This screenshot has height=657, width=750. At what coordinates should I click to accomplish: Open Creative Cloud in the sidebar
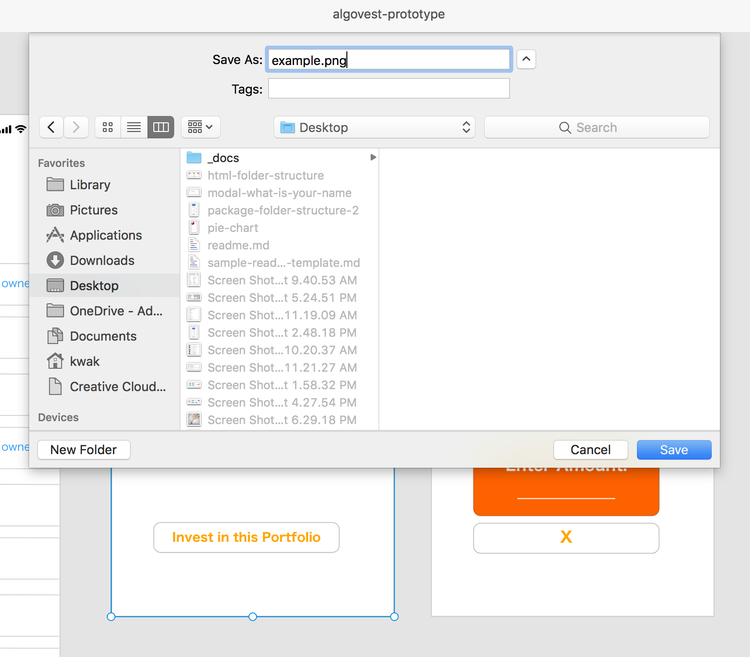(104, 386)
